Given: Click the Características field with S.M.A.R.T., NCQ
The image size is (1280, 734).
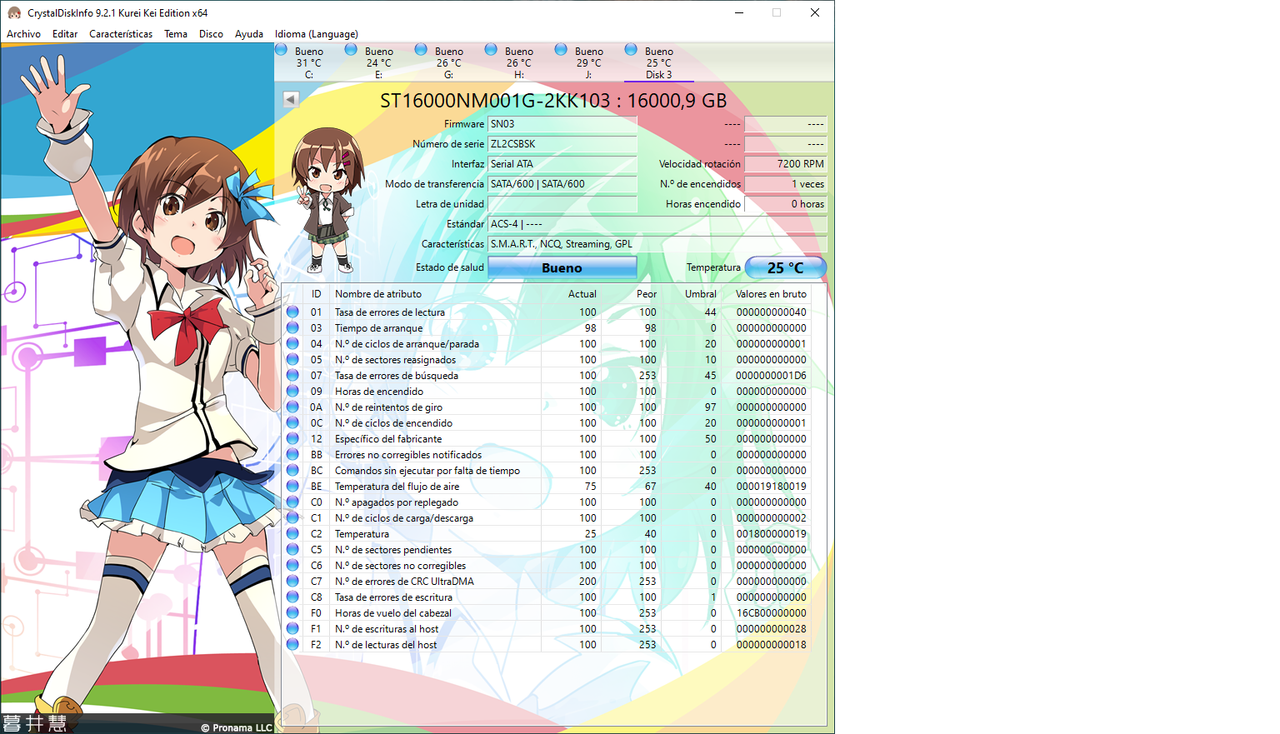Looking at the screenshot, I should [657, 244].
